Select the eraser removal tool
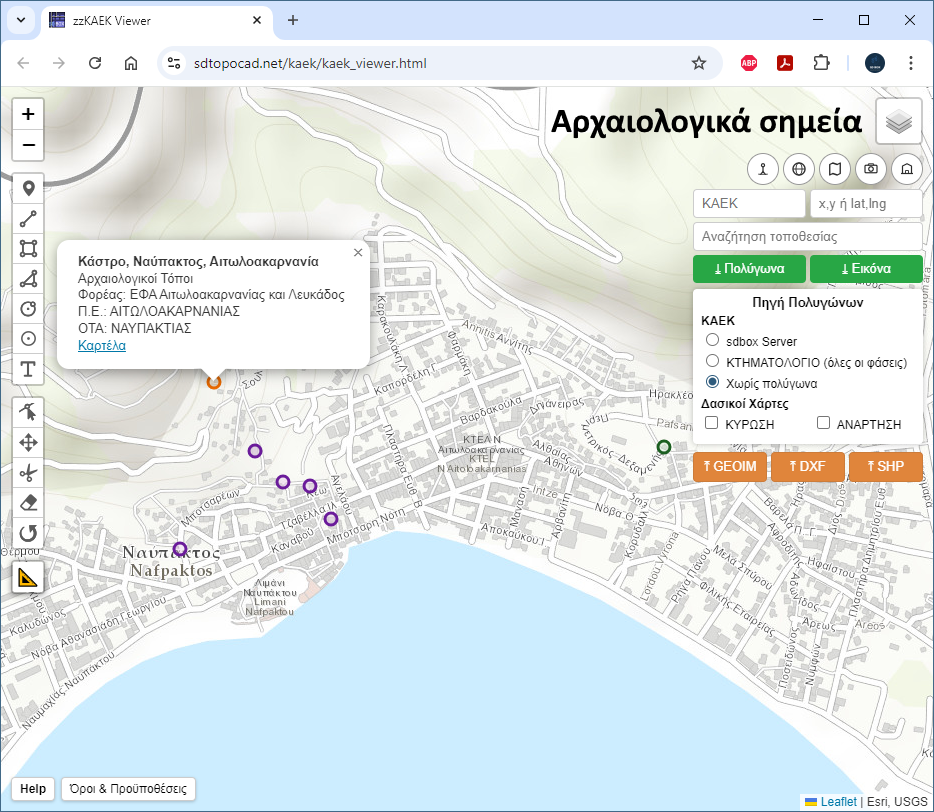Viewport: 934px width, 812px height. tap(28, 502)
